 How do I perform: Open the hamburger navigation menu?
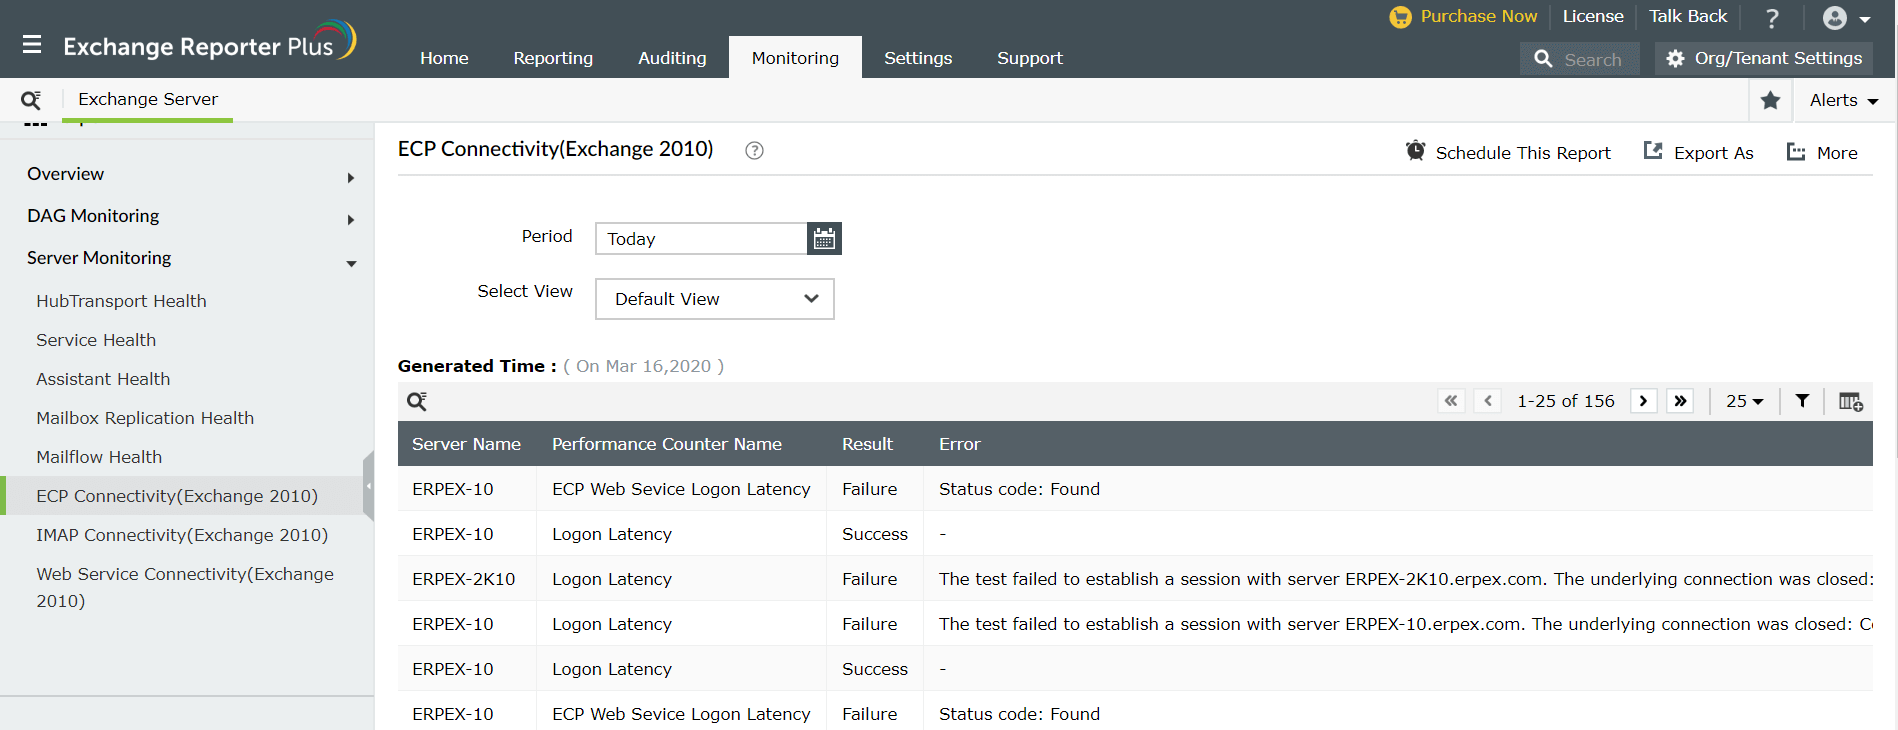(x=32, y=45)
